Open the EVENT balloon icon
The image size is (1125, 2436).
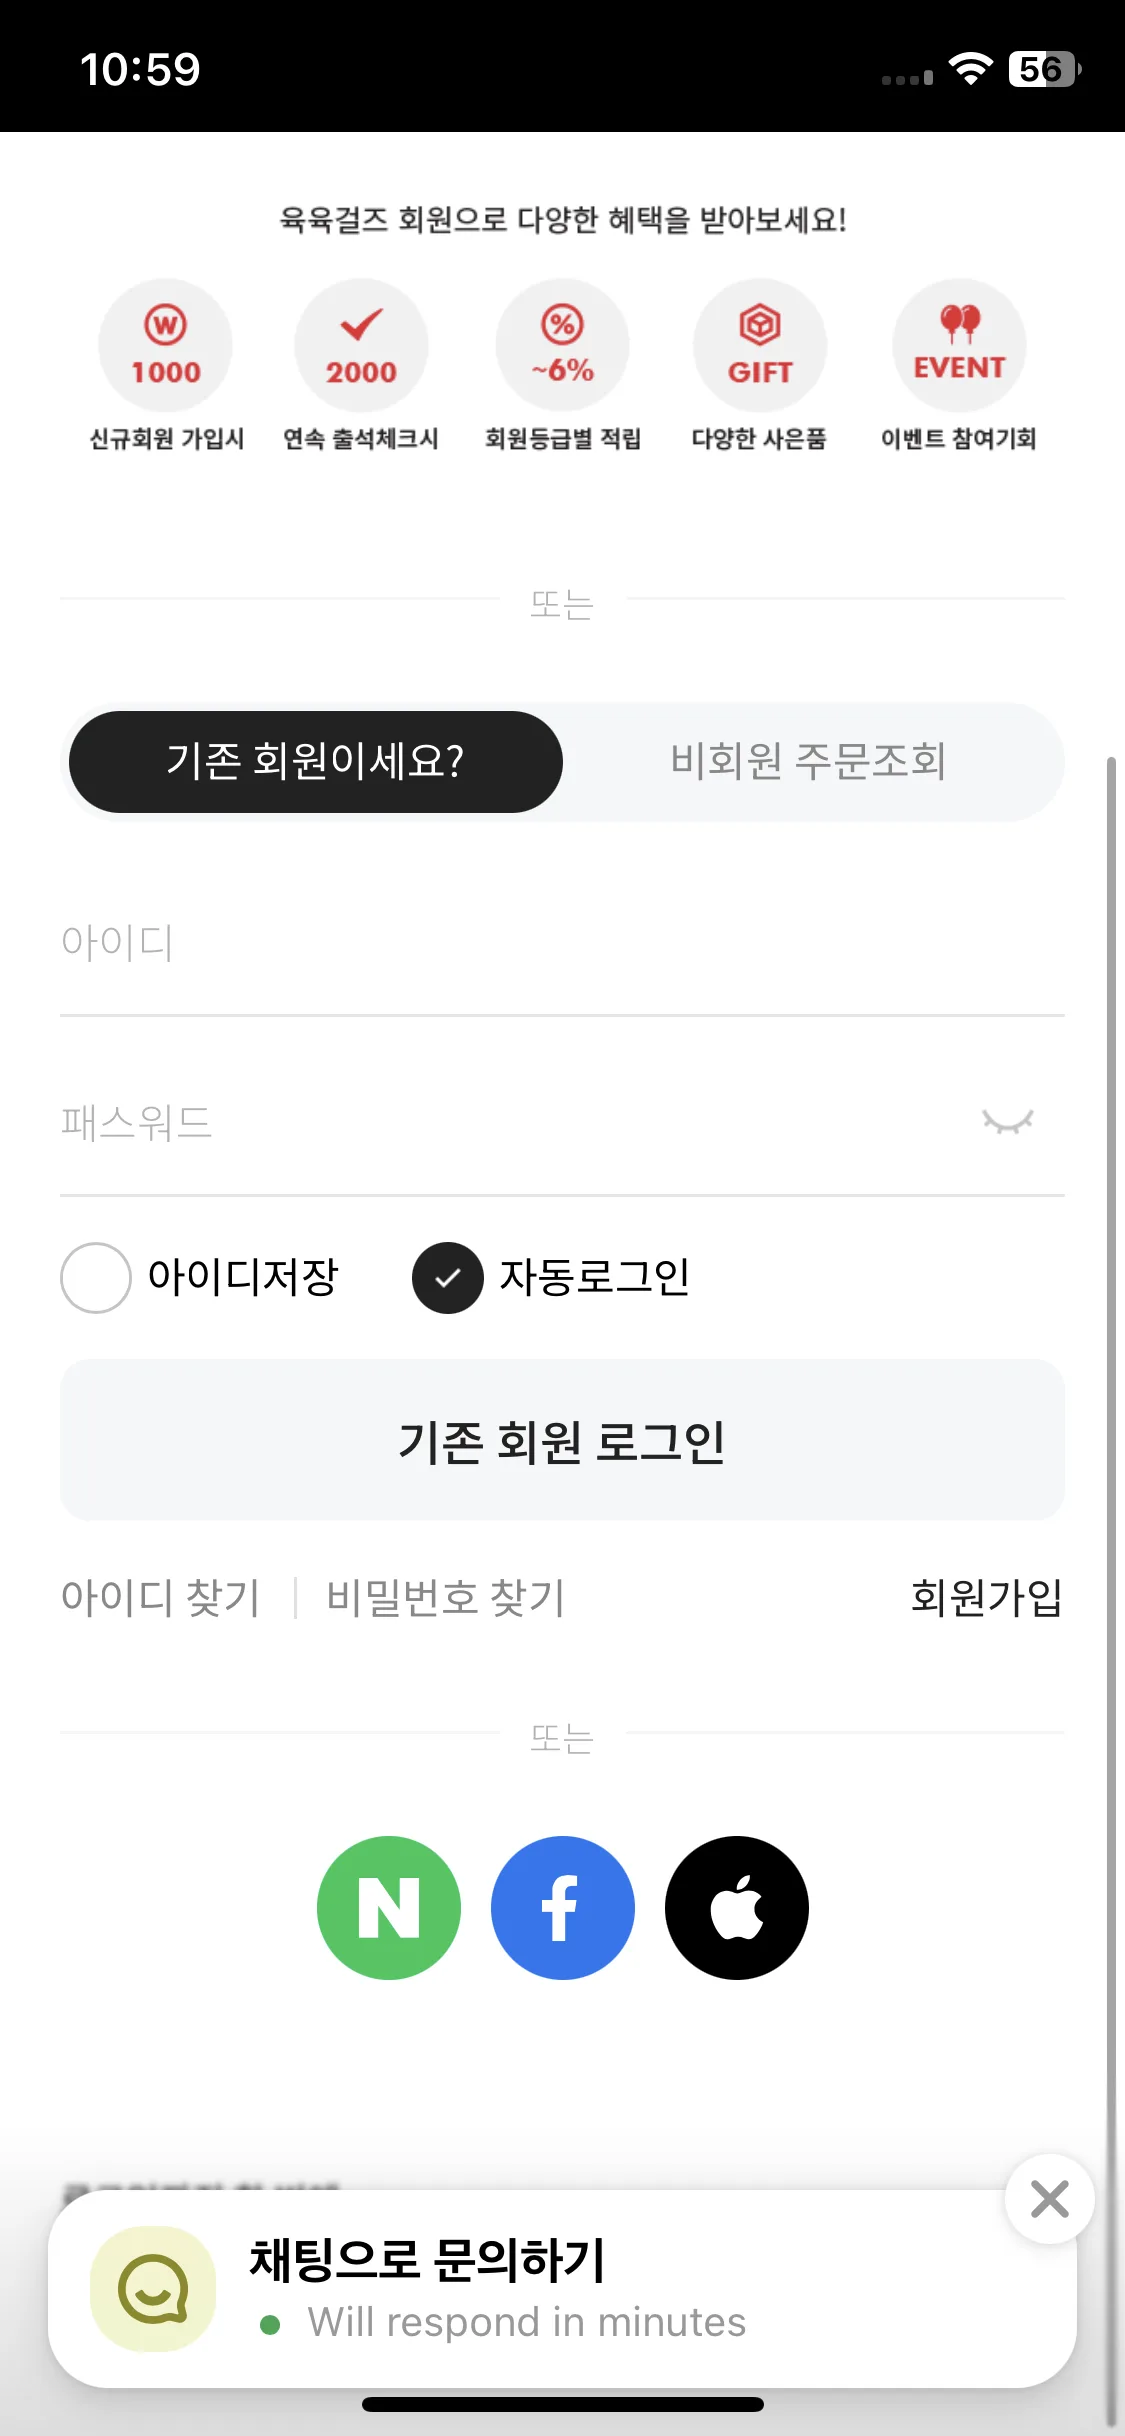(959, 345)
